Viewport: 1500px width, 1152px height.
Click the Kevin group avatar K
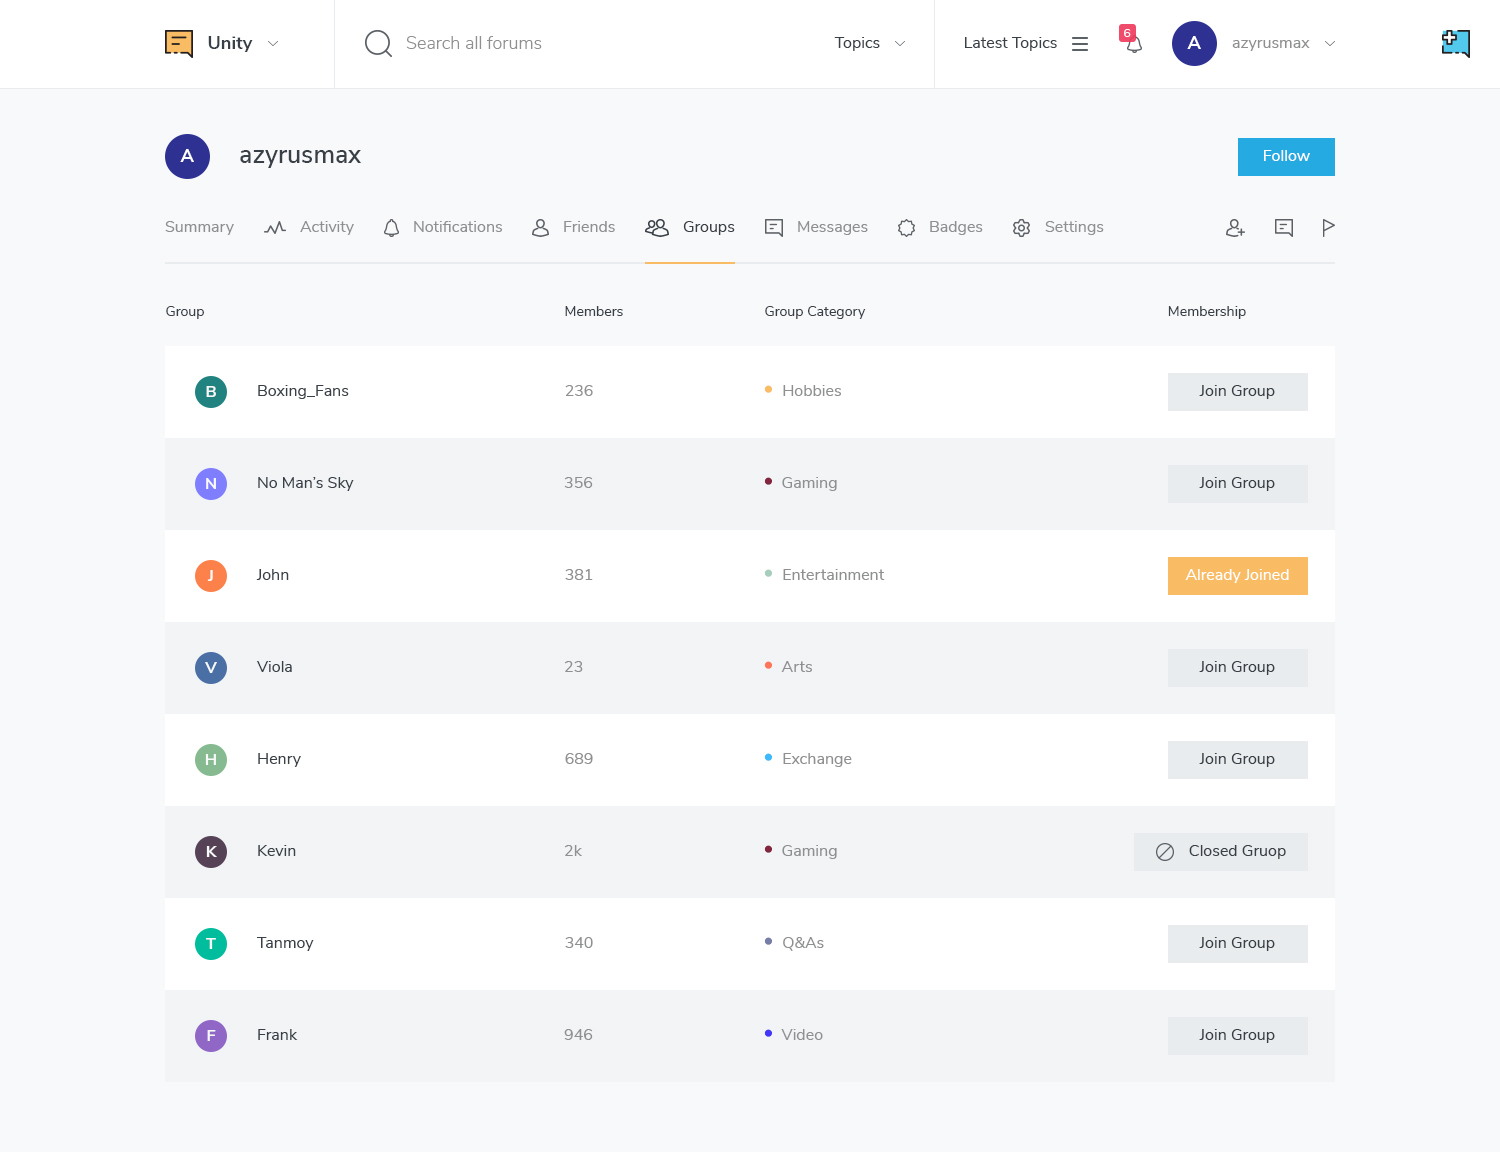211,852
